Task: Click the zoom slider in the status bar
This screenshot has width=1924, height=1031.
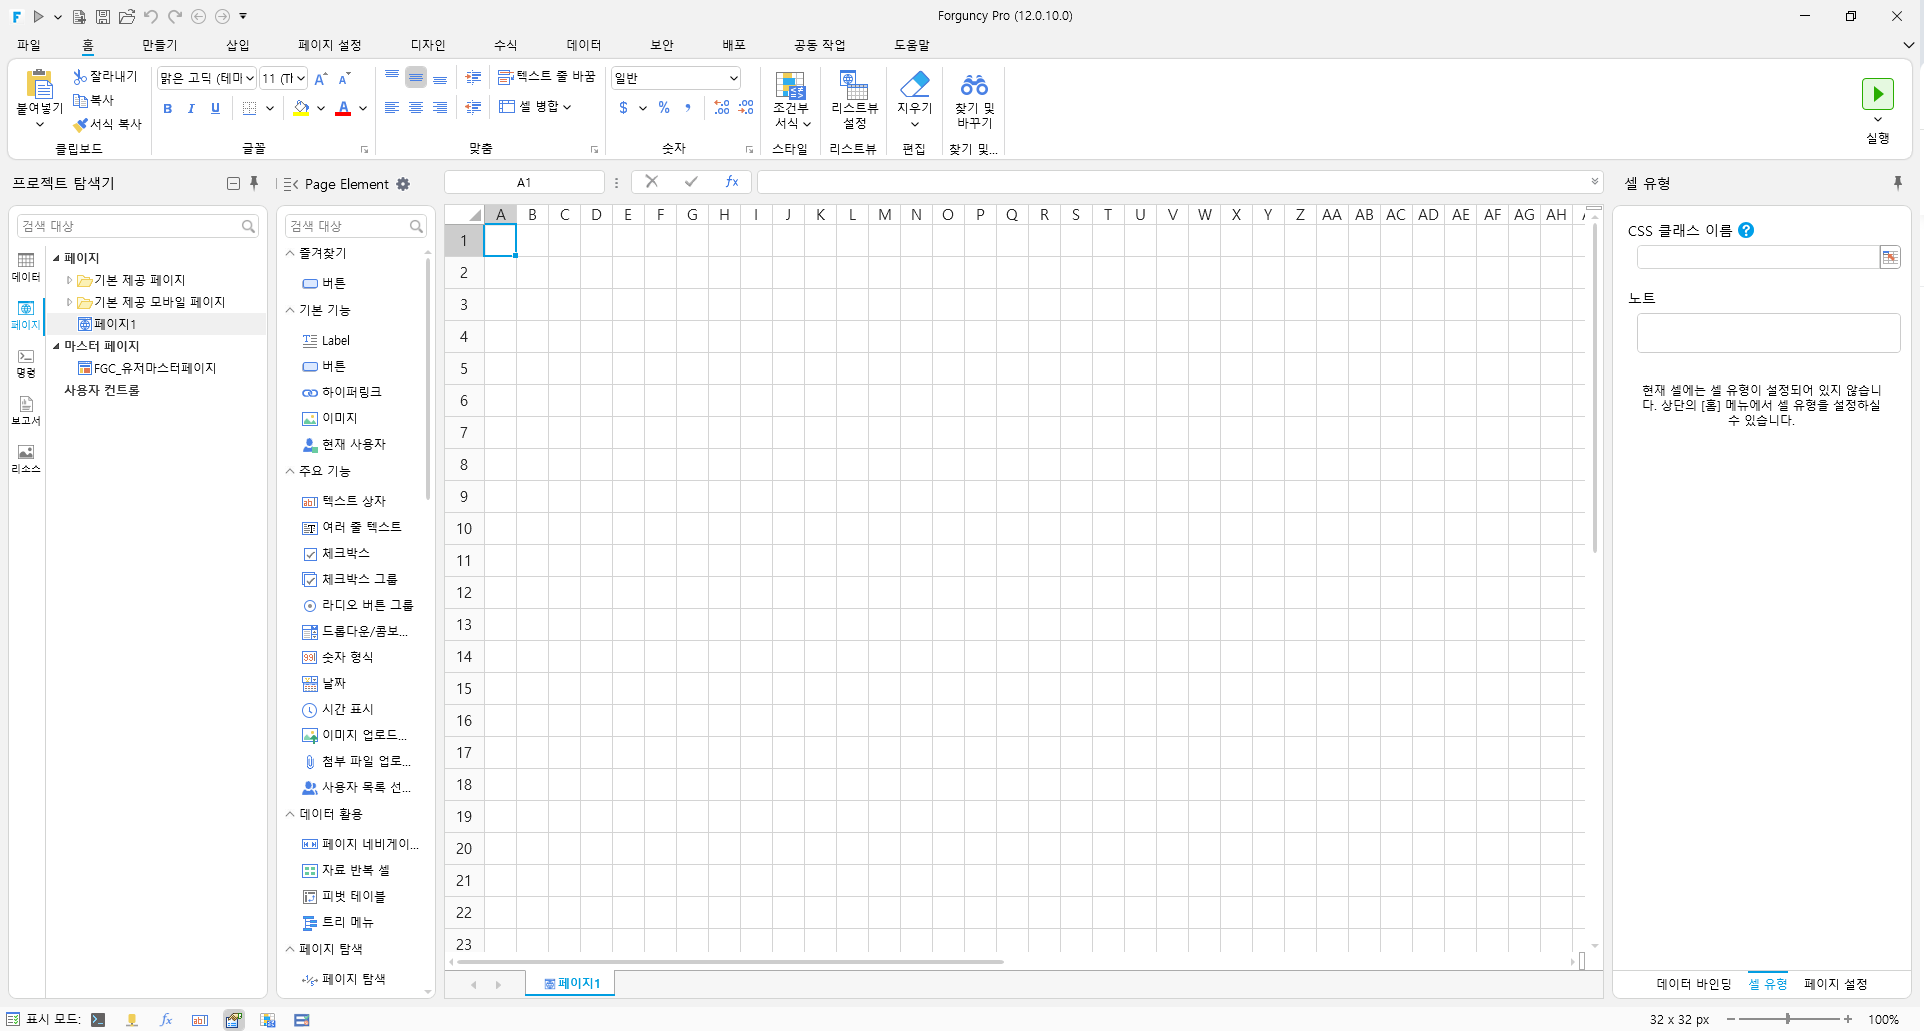Action: pos(1788,1019)
